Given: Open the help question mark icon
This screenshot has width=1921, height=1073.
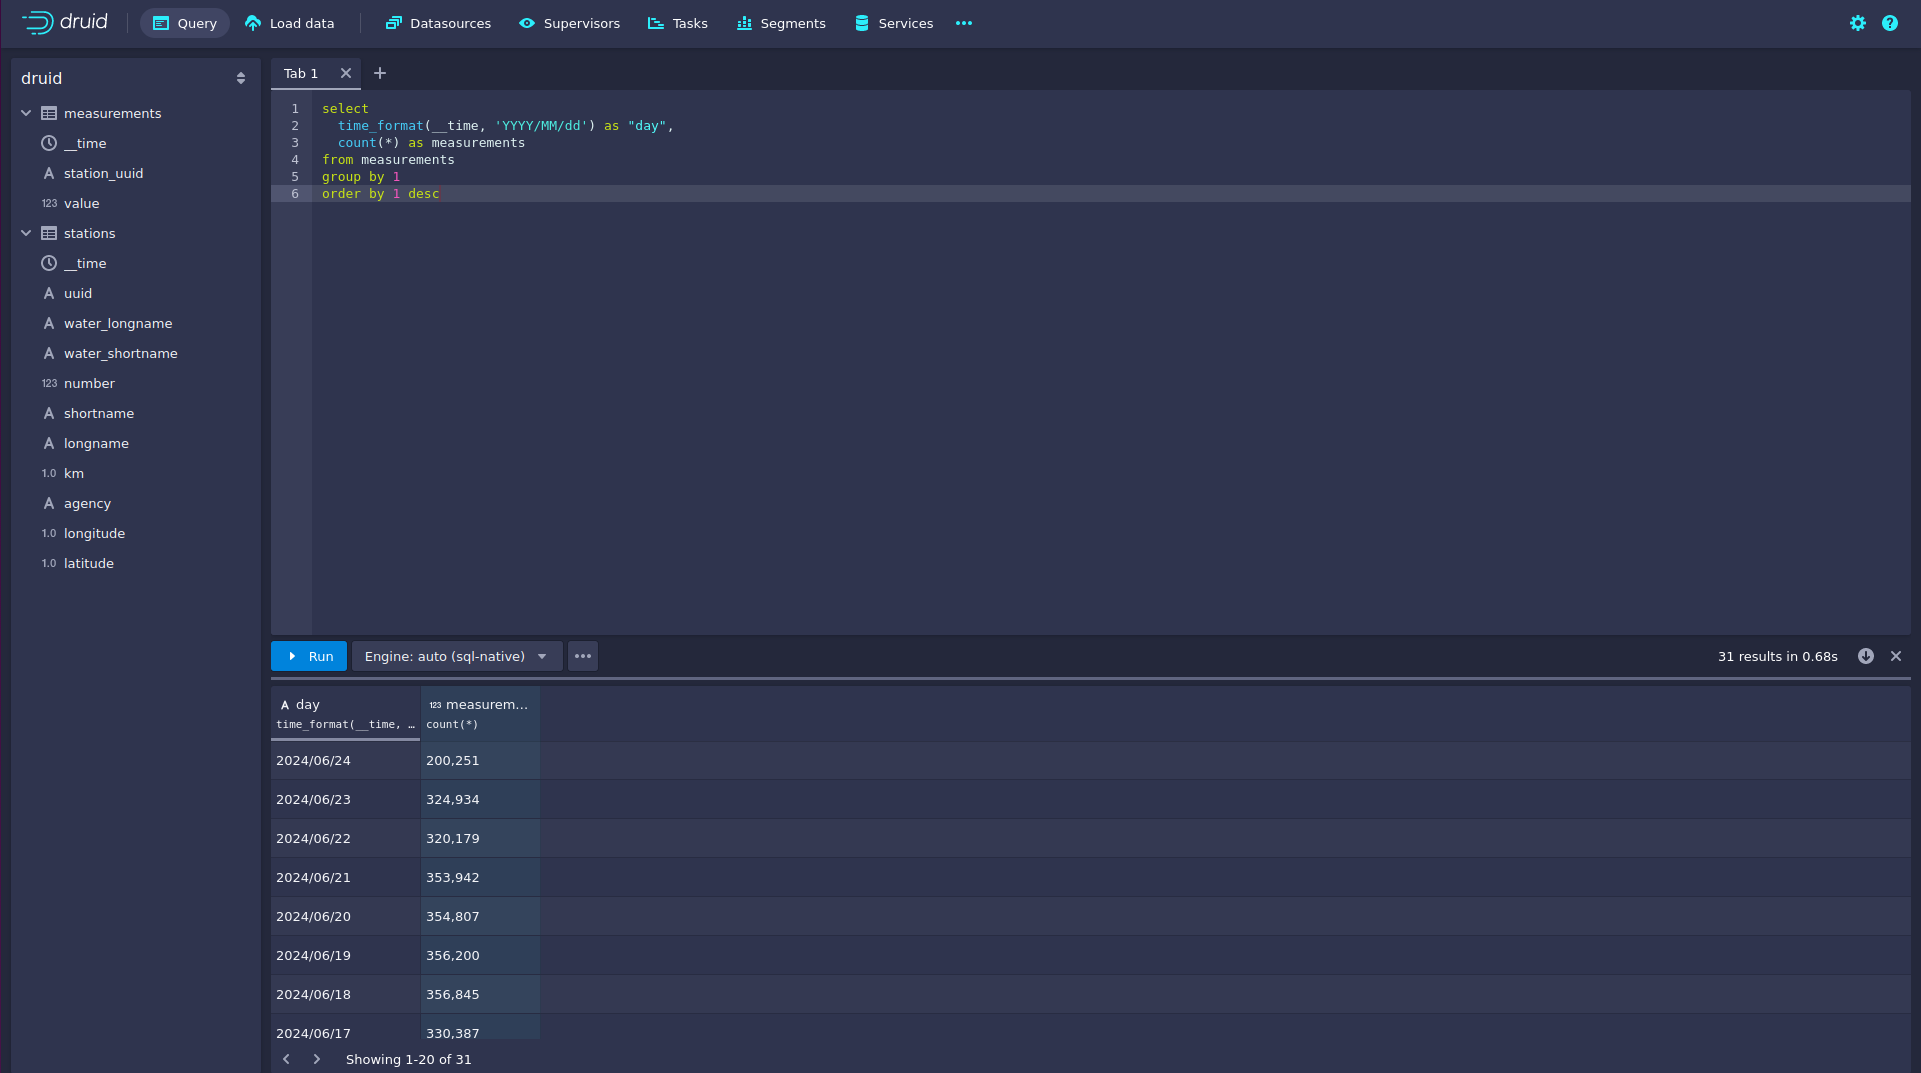Looking at the screenshot, I should [1889, 23].
